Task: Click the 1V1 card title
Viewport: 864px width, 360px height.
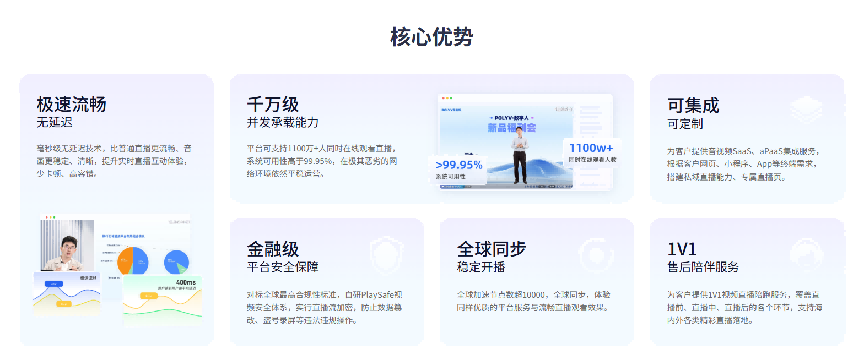Action: point(682,249)
